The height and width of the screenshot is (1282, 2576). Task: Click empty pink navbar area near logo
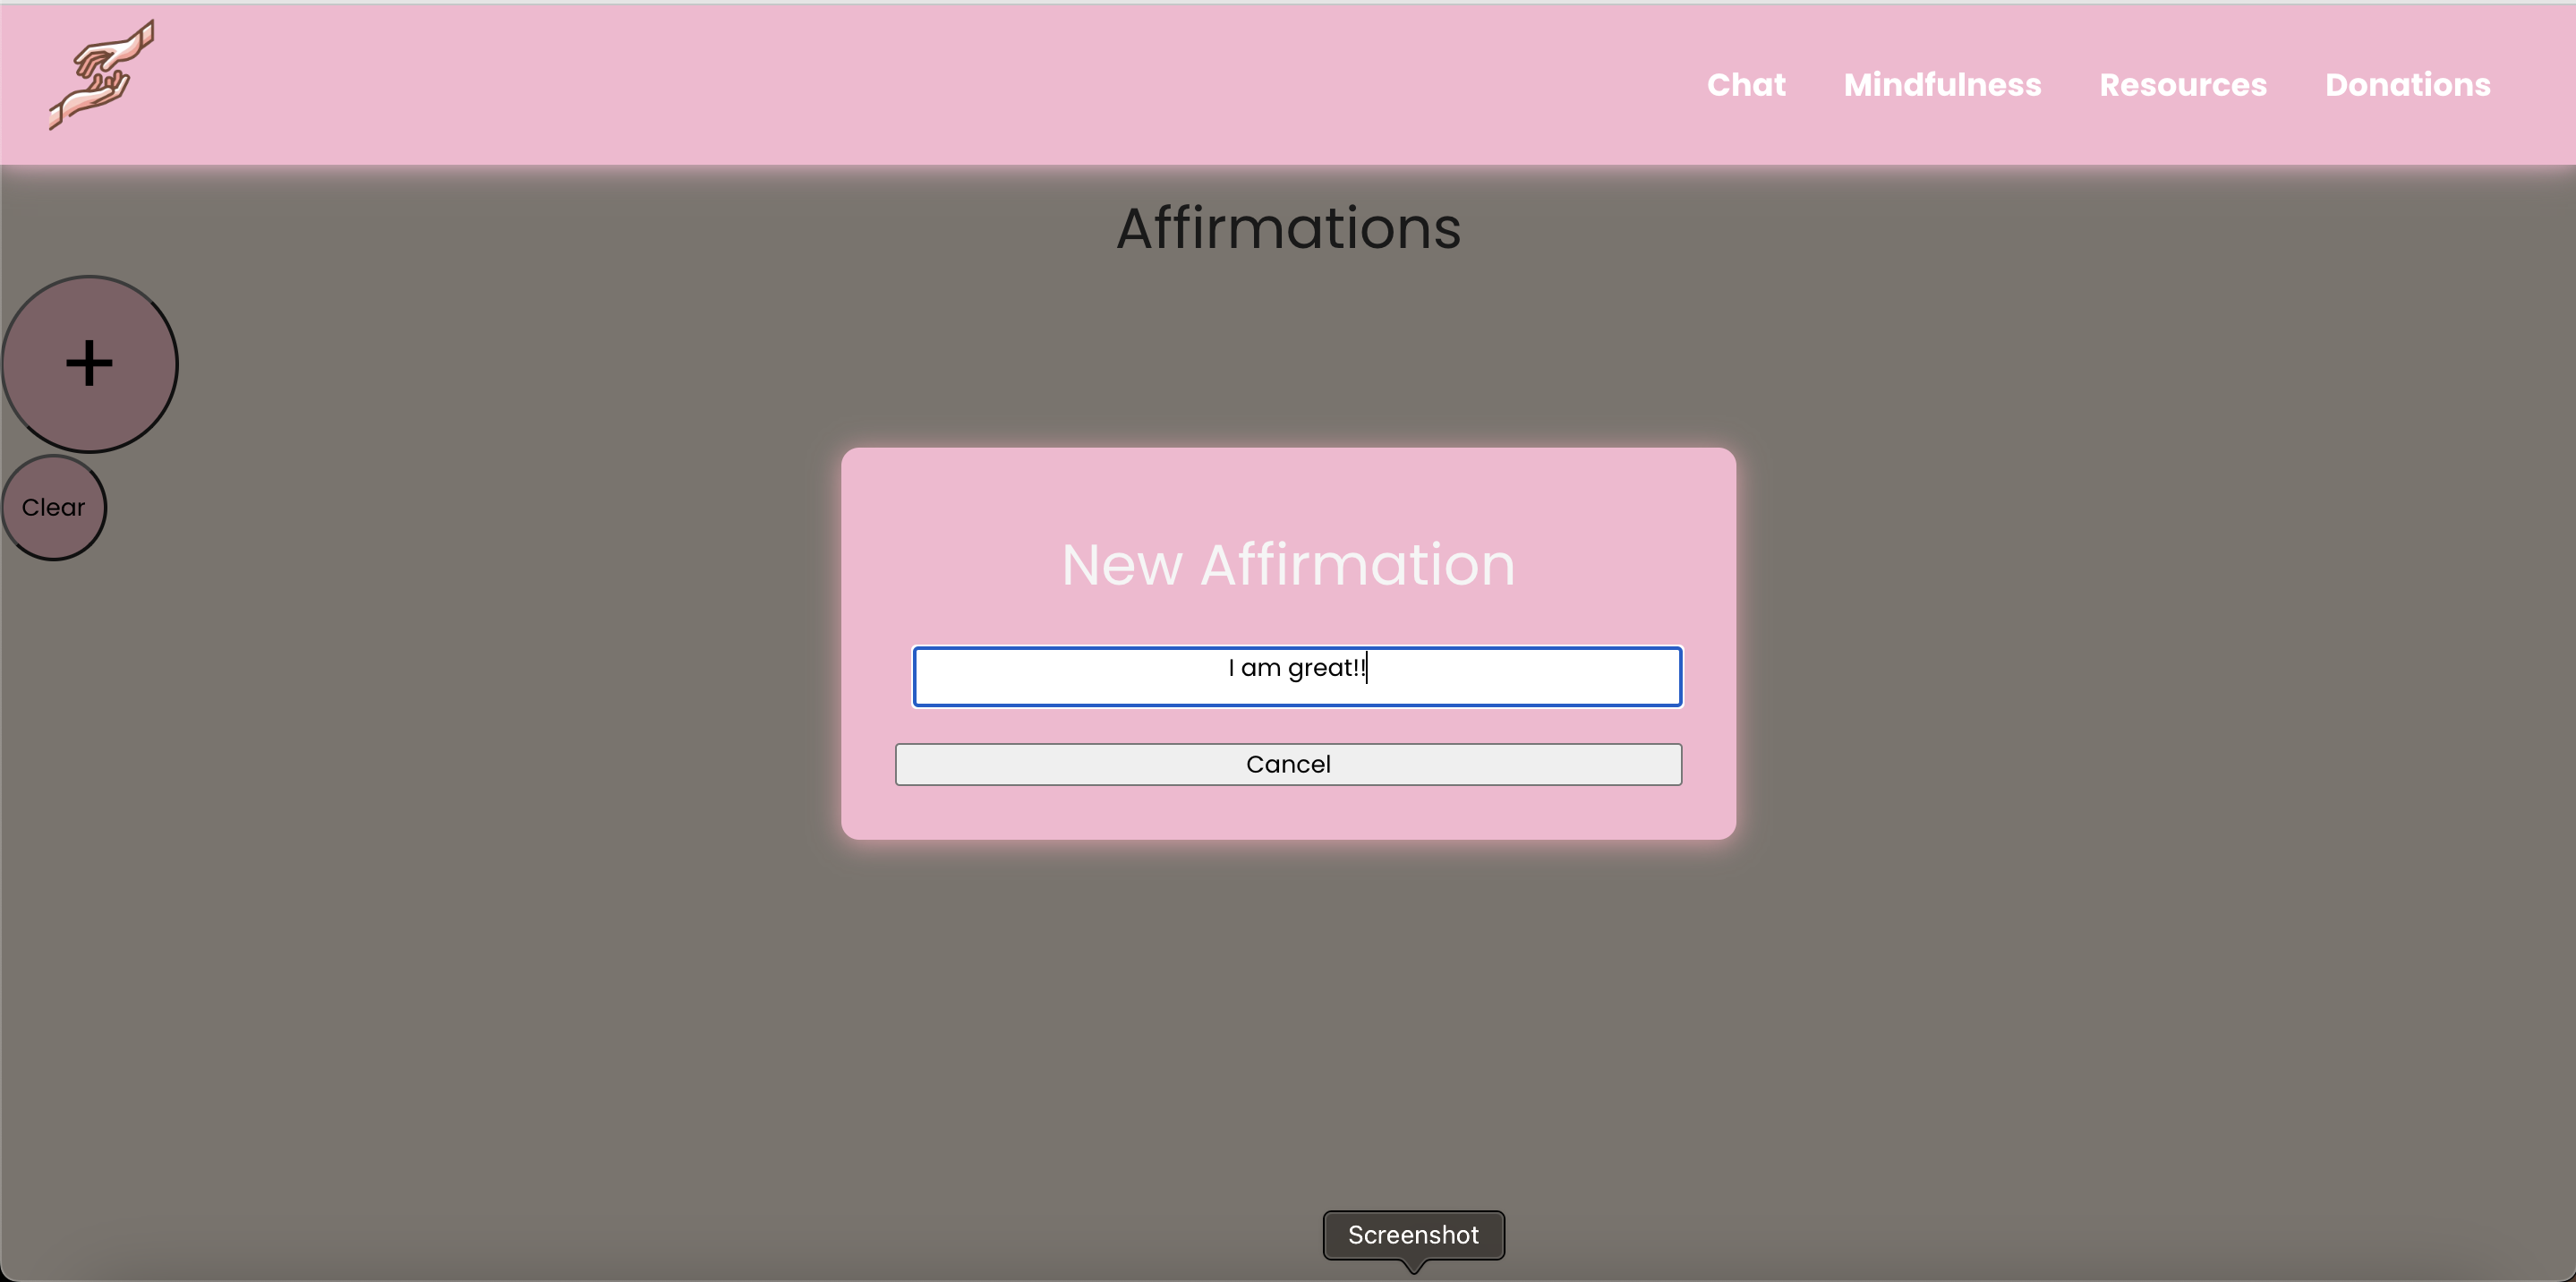click(x=600, y=85)
